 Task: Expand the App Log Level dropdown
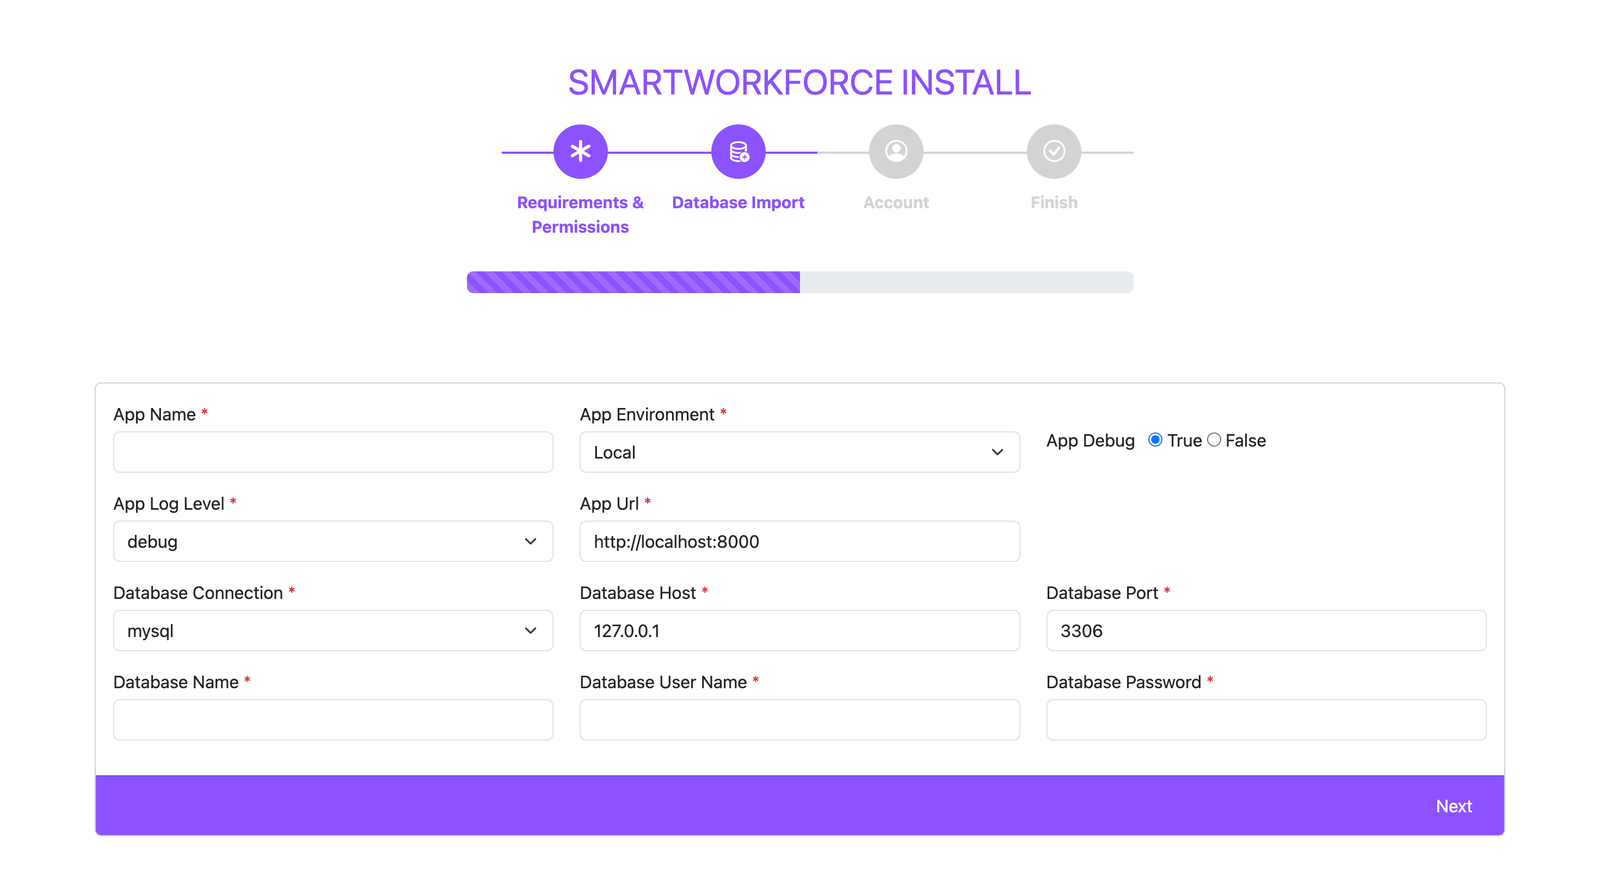[332, 541]
